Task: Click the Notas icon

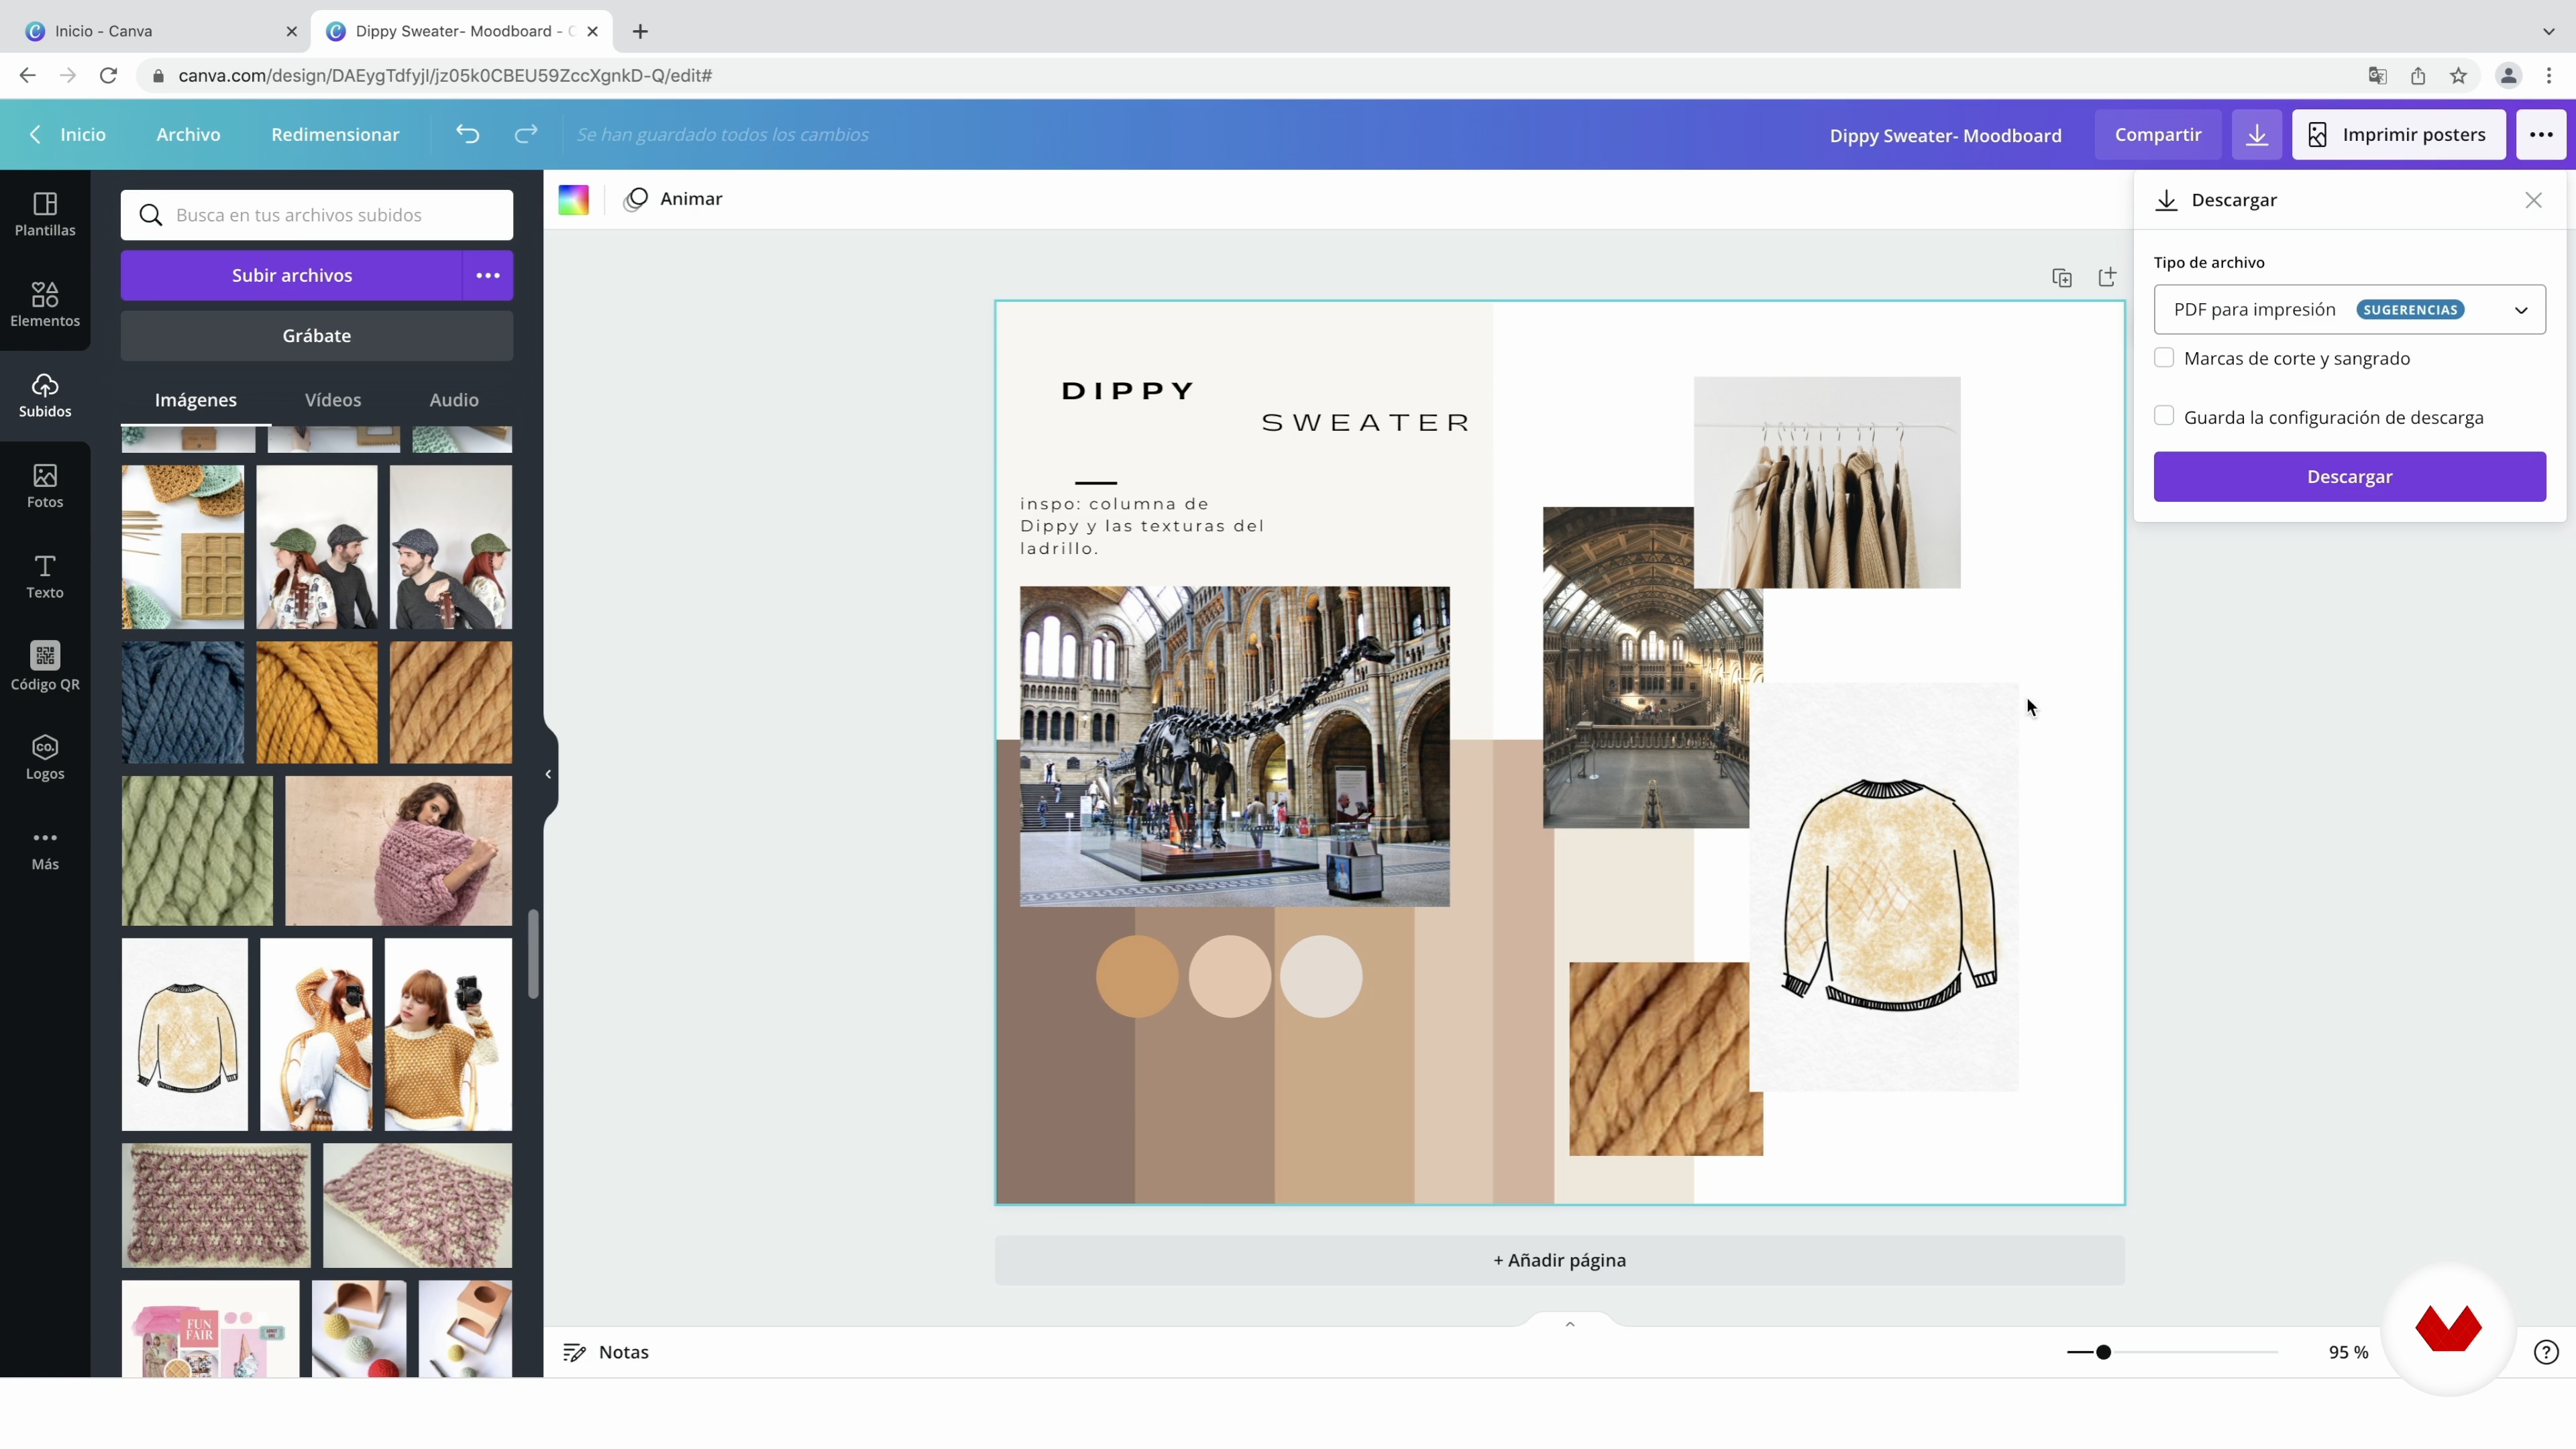Action: coord(574,1352)
